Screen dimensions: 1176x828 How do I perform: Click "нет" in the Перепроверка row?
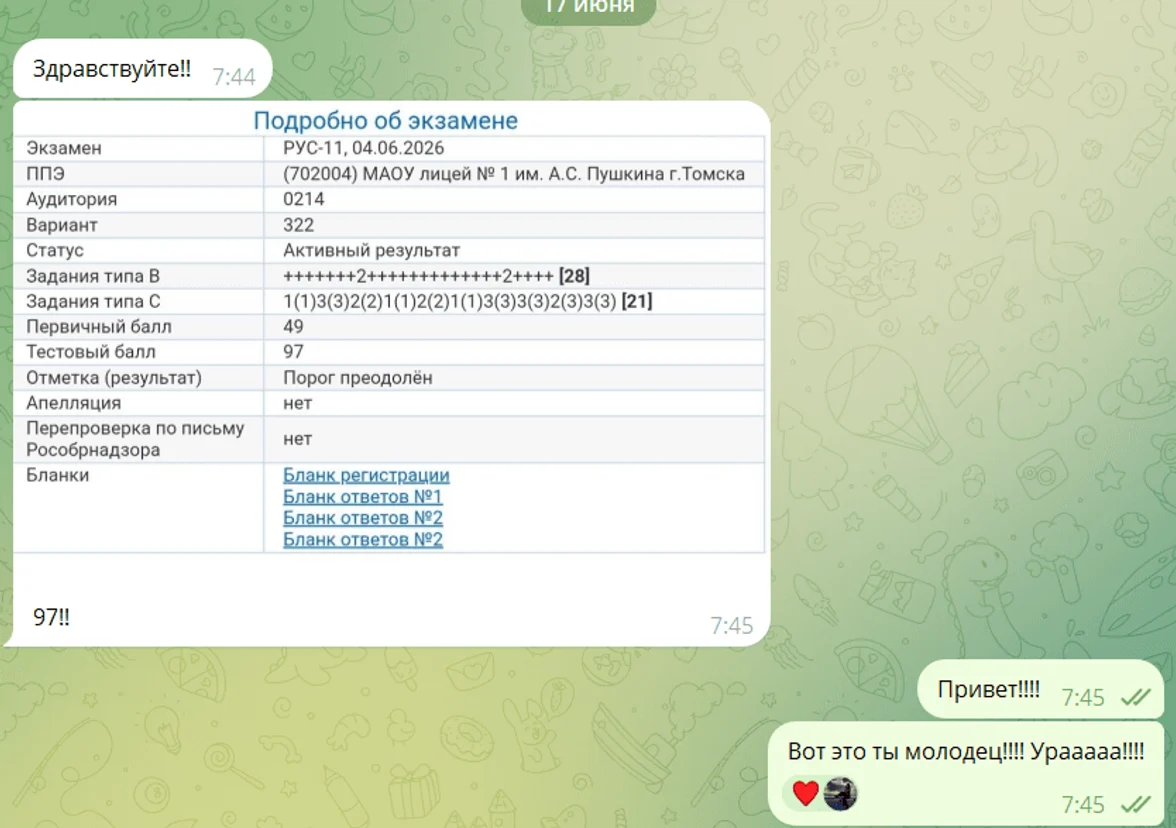click(x=297, y=439)
